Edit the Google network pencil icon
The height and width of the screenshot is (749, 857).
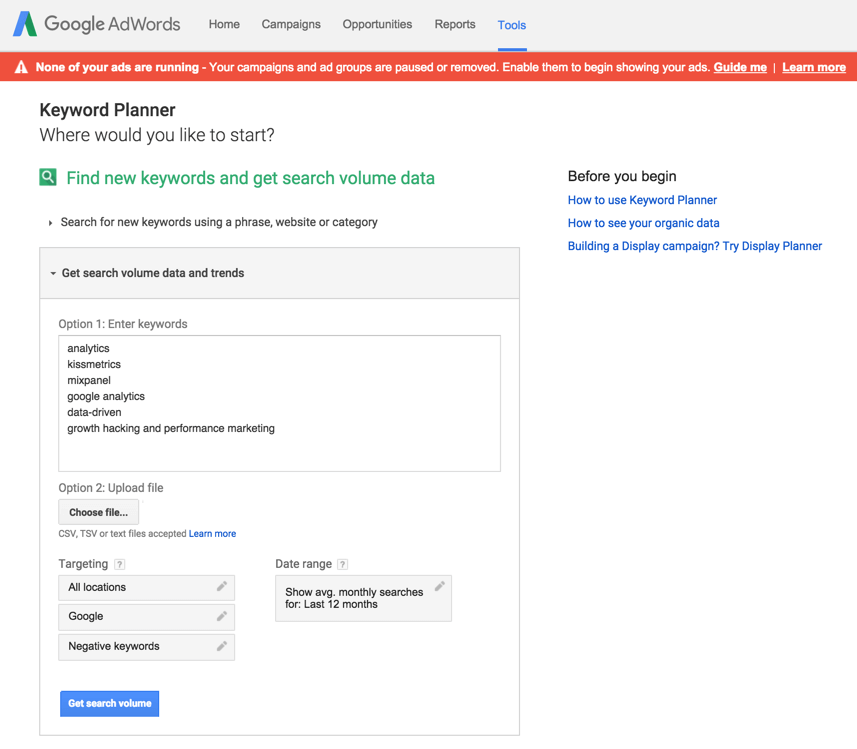(222, 617)
